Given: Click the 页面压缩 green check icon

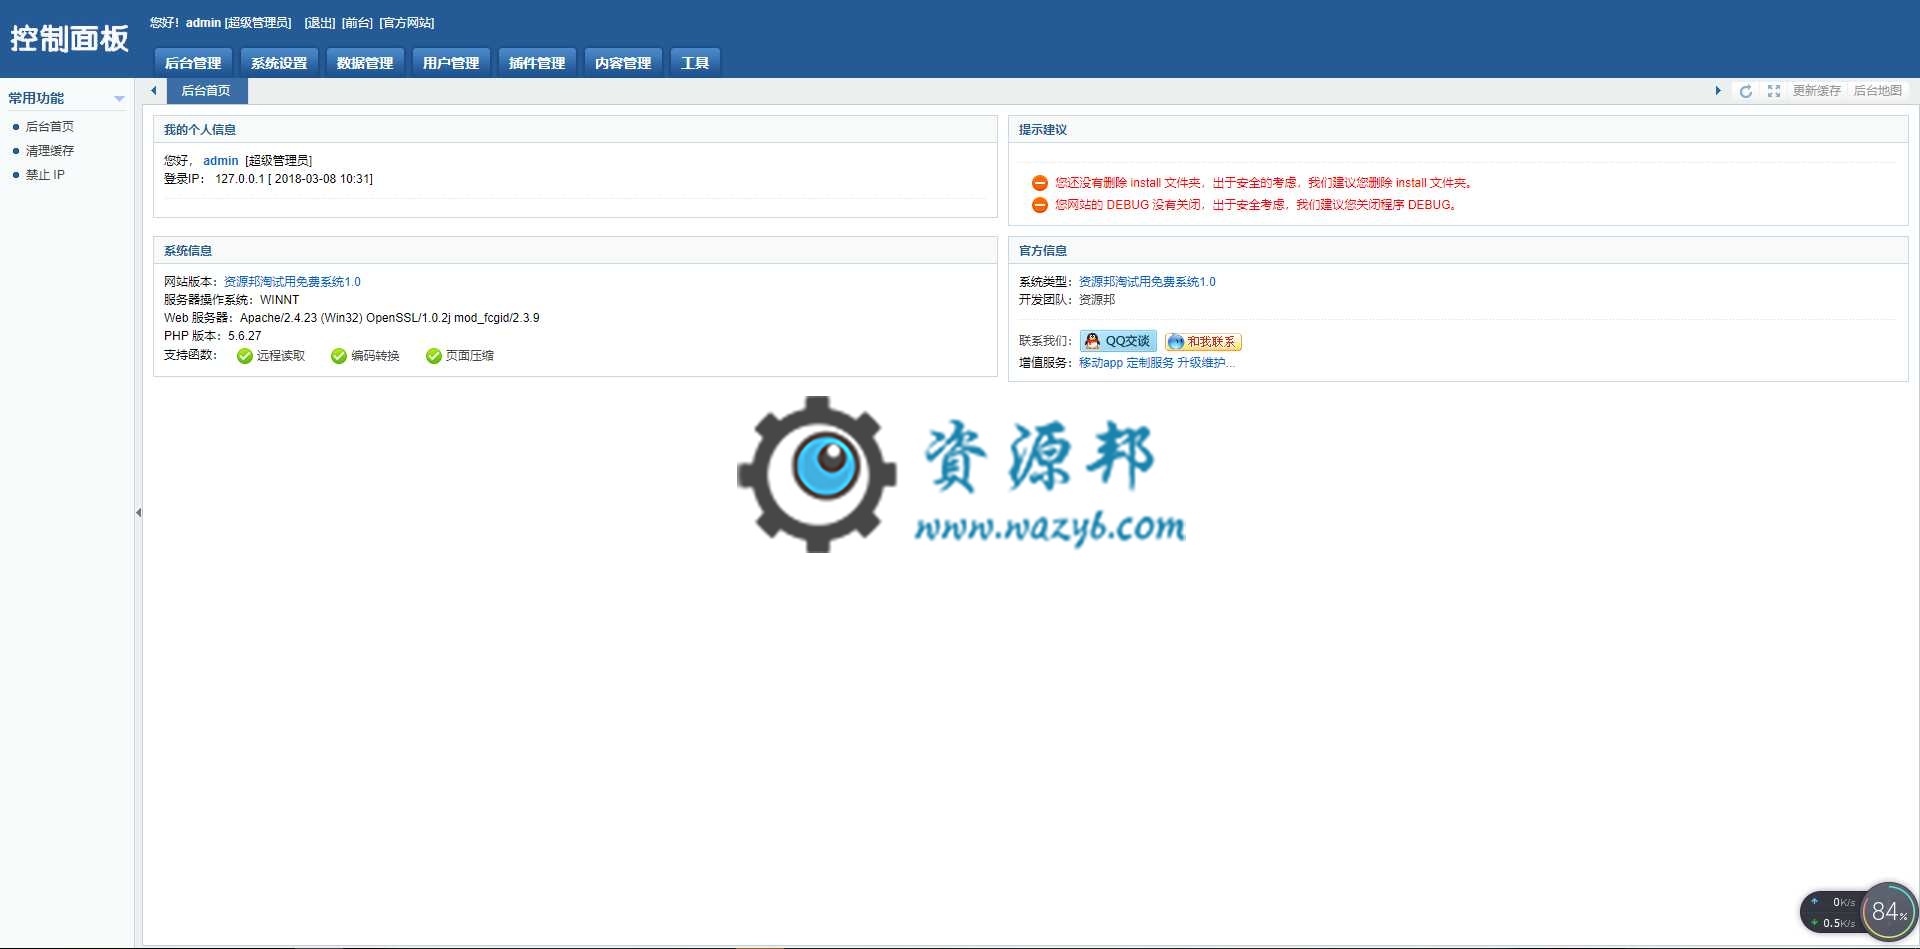Looking at the screenshot, I should (x=433, y=356).
